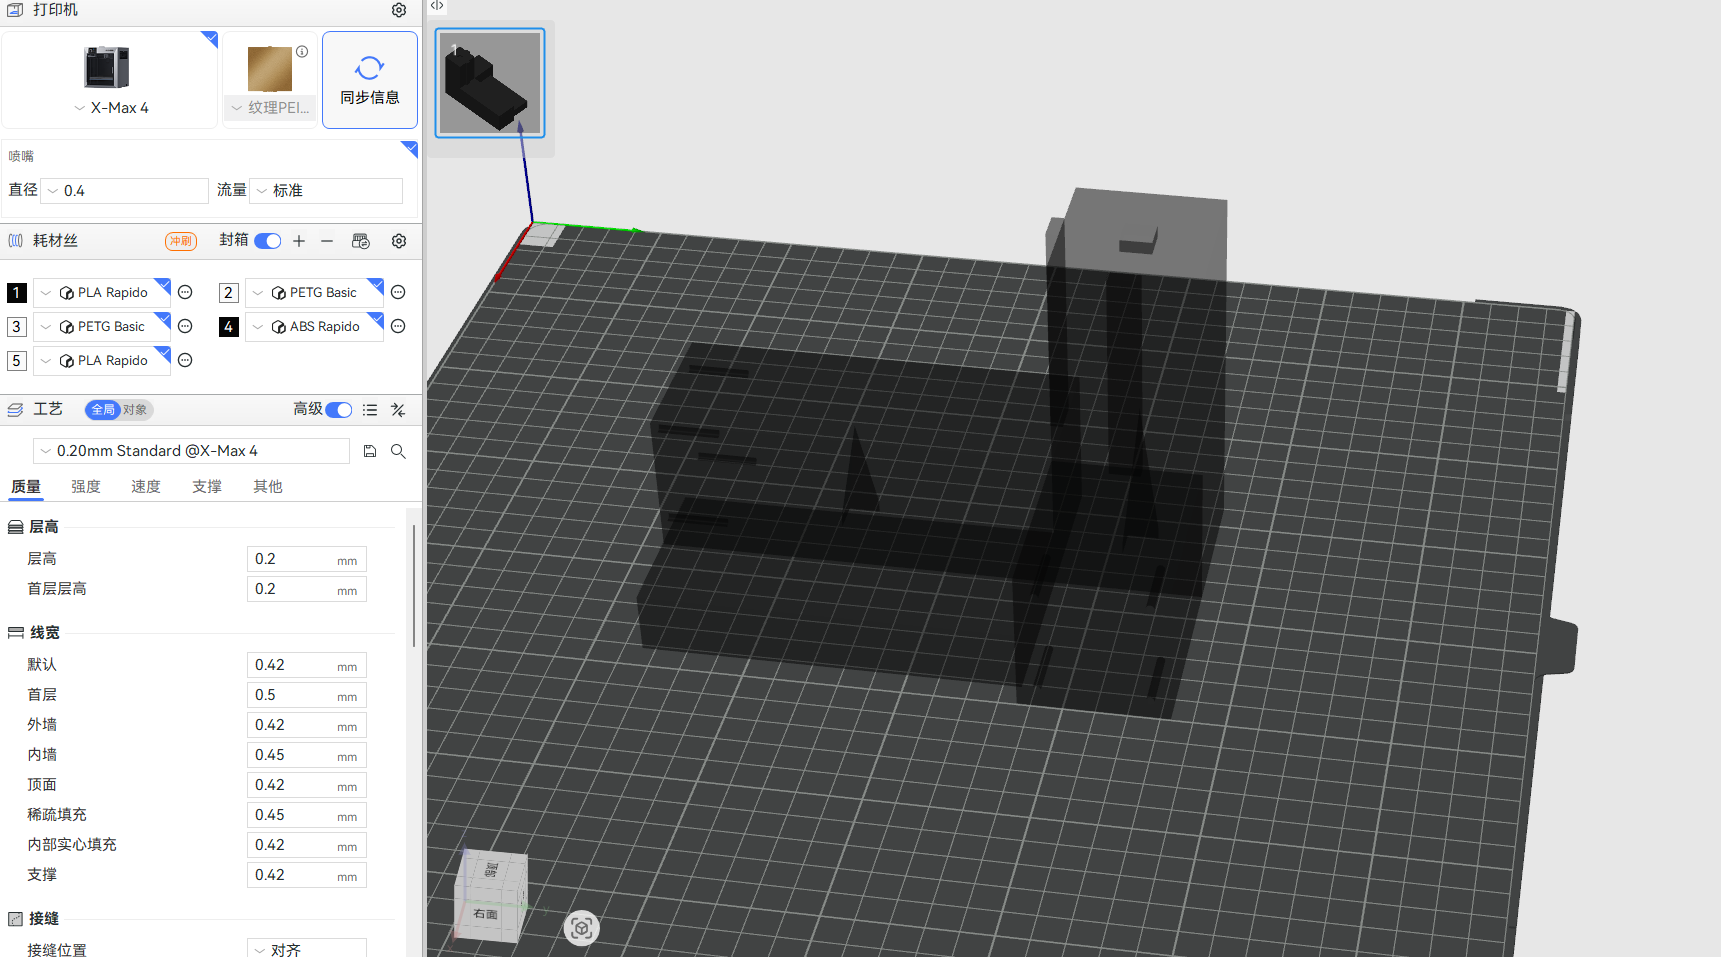The height and width of the screenshot is (957, 1721).
Task: Click the 内墙 line width field
Action: click(x=307, y=755)
